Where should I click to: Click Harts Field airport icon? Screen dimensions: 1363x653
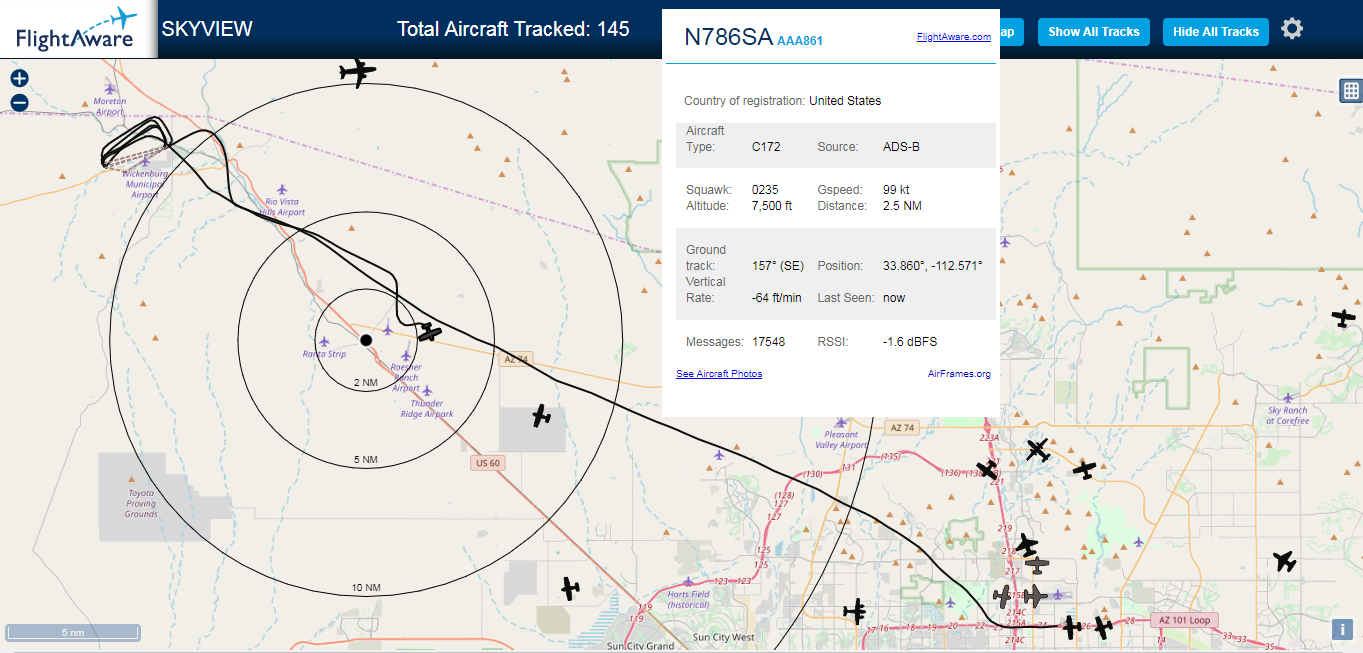tap(688, 581)
